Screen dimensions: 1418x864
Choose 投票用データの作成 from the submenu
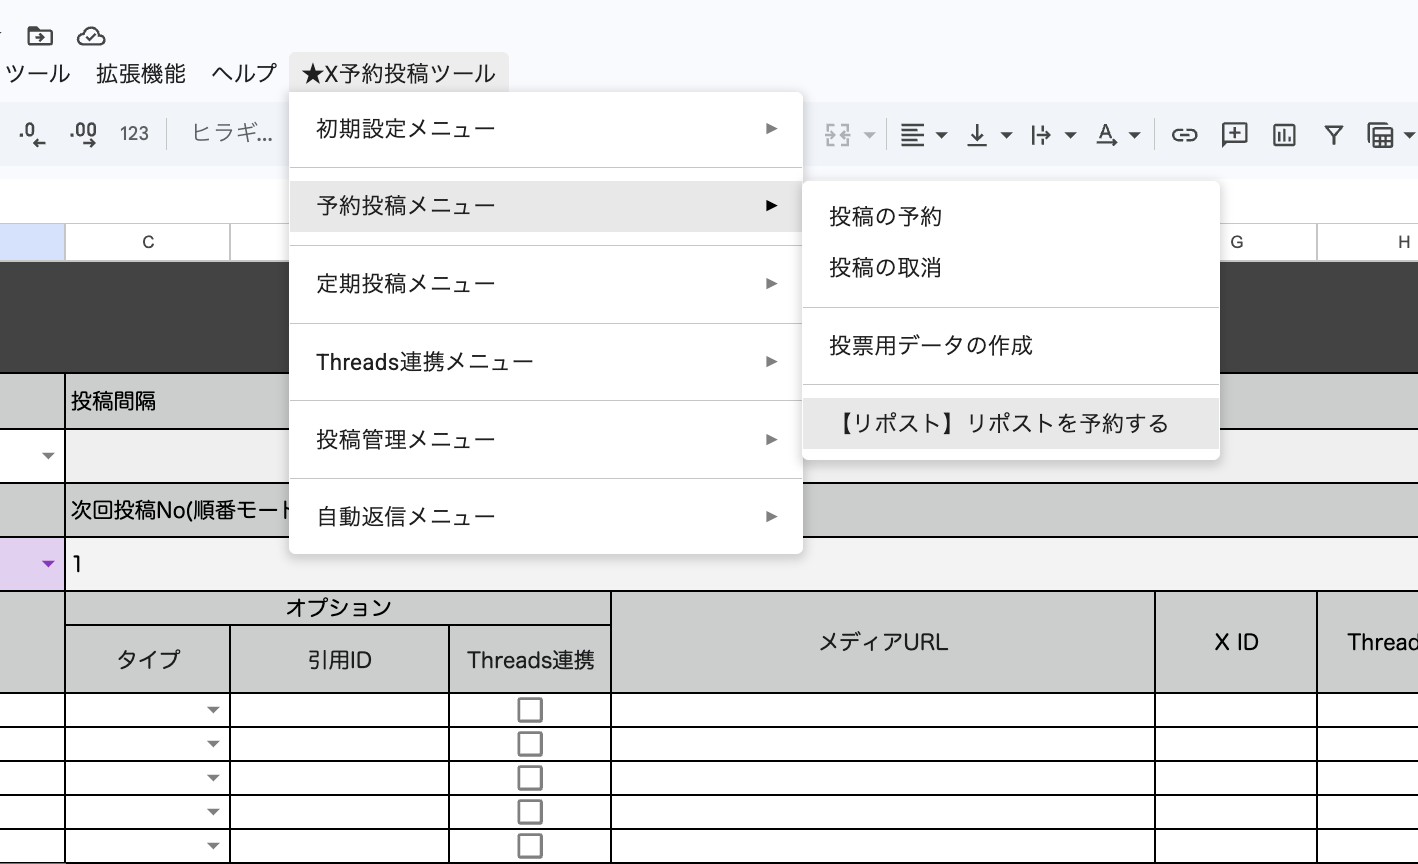pyautogui.click(x=1011, y=346)
